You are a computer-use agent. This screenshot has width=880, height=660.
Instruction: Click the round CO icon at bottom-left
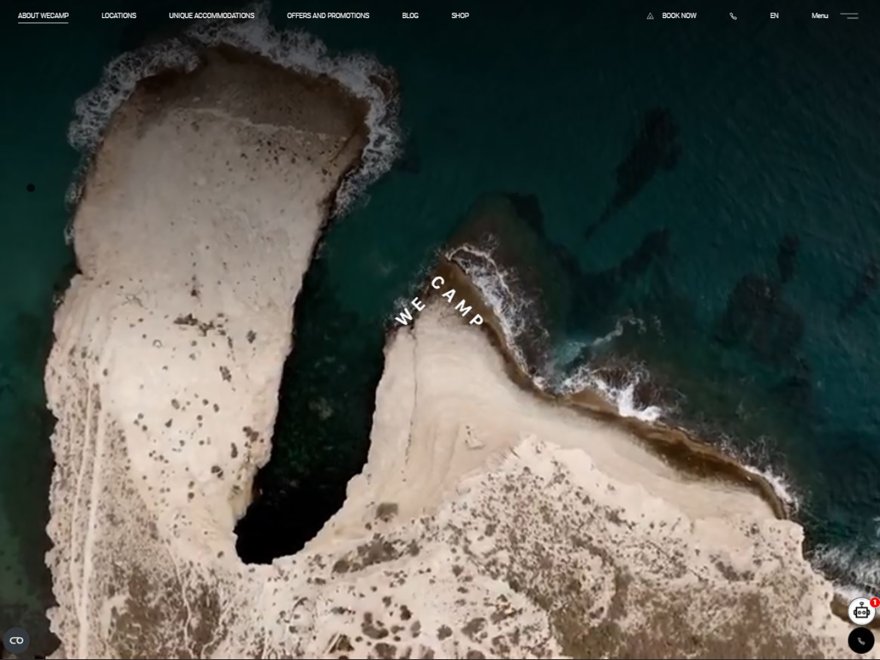click(16, 640)
